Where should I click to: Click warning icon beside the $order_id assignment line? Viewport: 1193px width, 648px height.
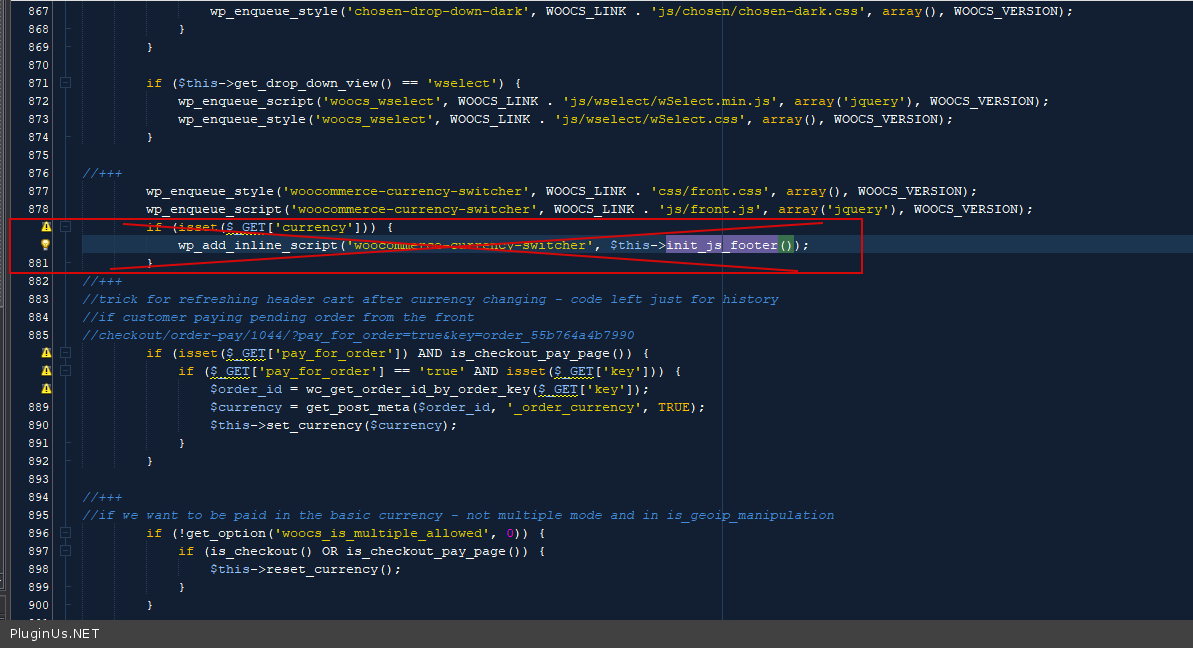click(46, 389)
